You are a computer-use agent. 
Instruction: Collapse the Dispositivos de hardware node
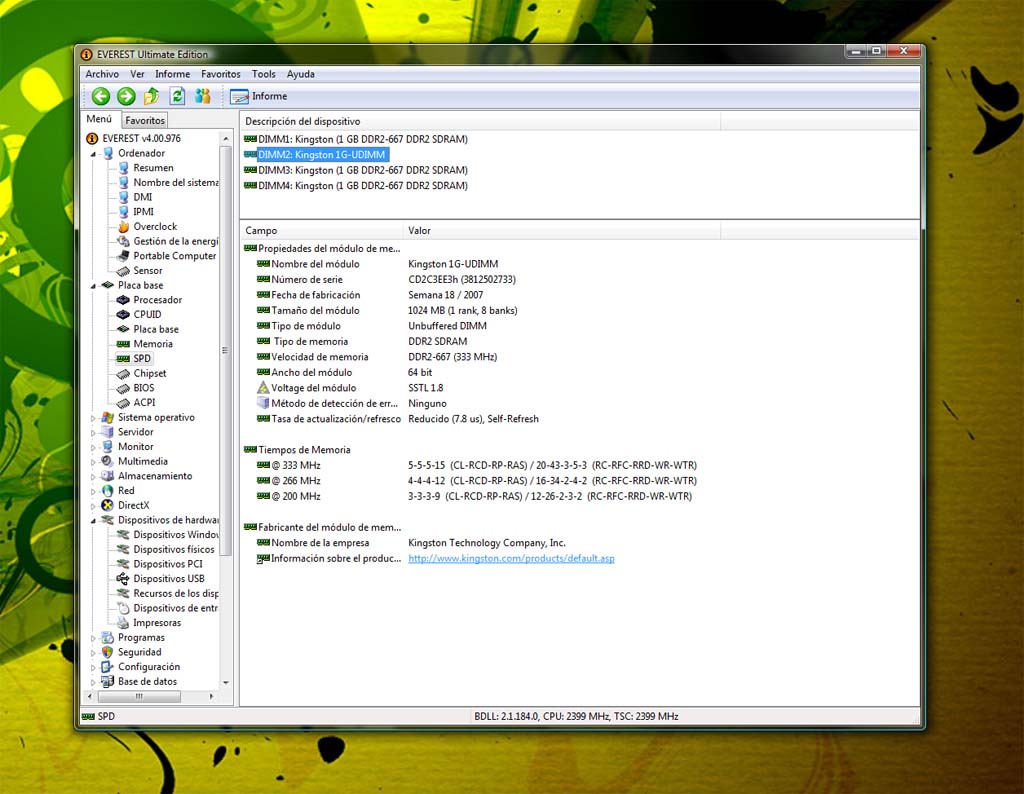[93, 521]
